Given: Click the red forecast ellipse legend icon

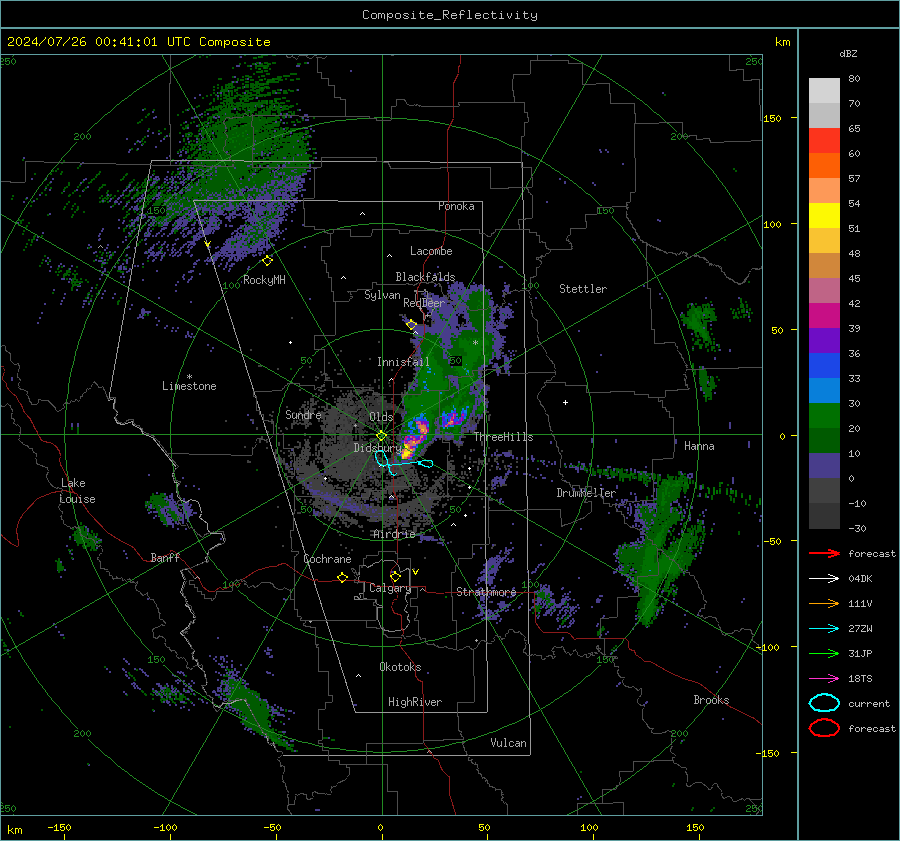Looking at the screenshot, I should pyautogui.click(x=824, y=728).
